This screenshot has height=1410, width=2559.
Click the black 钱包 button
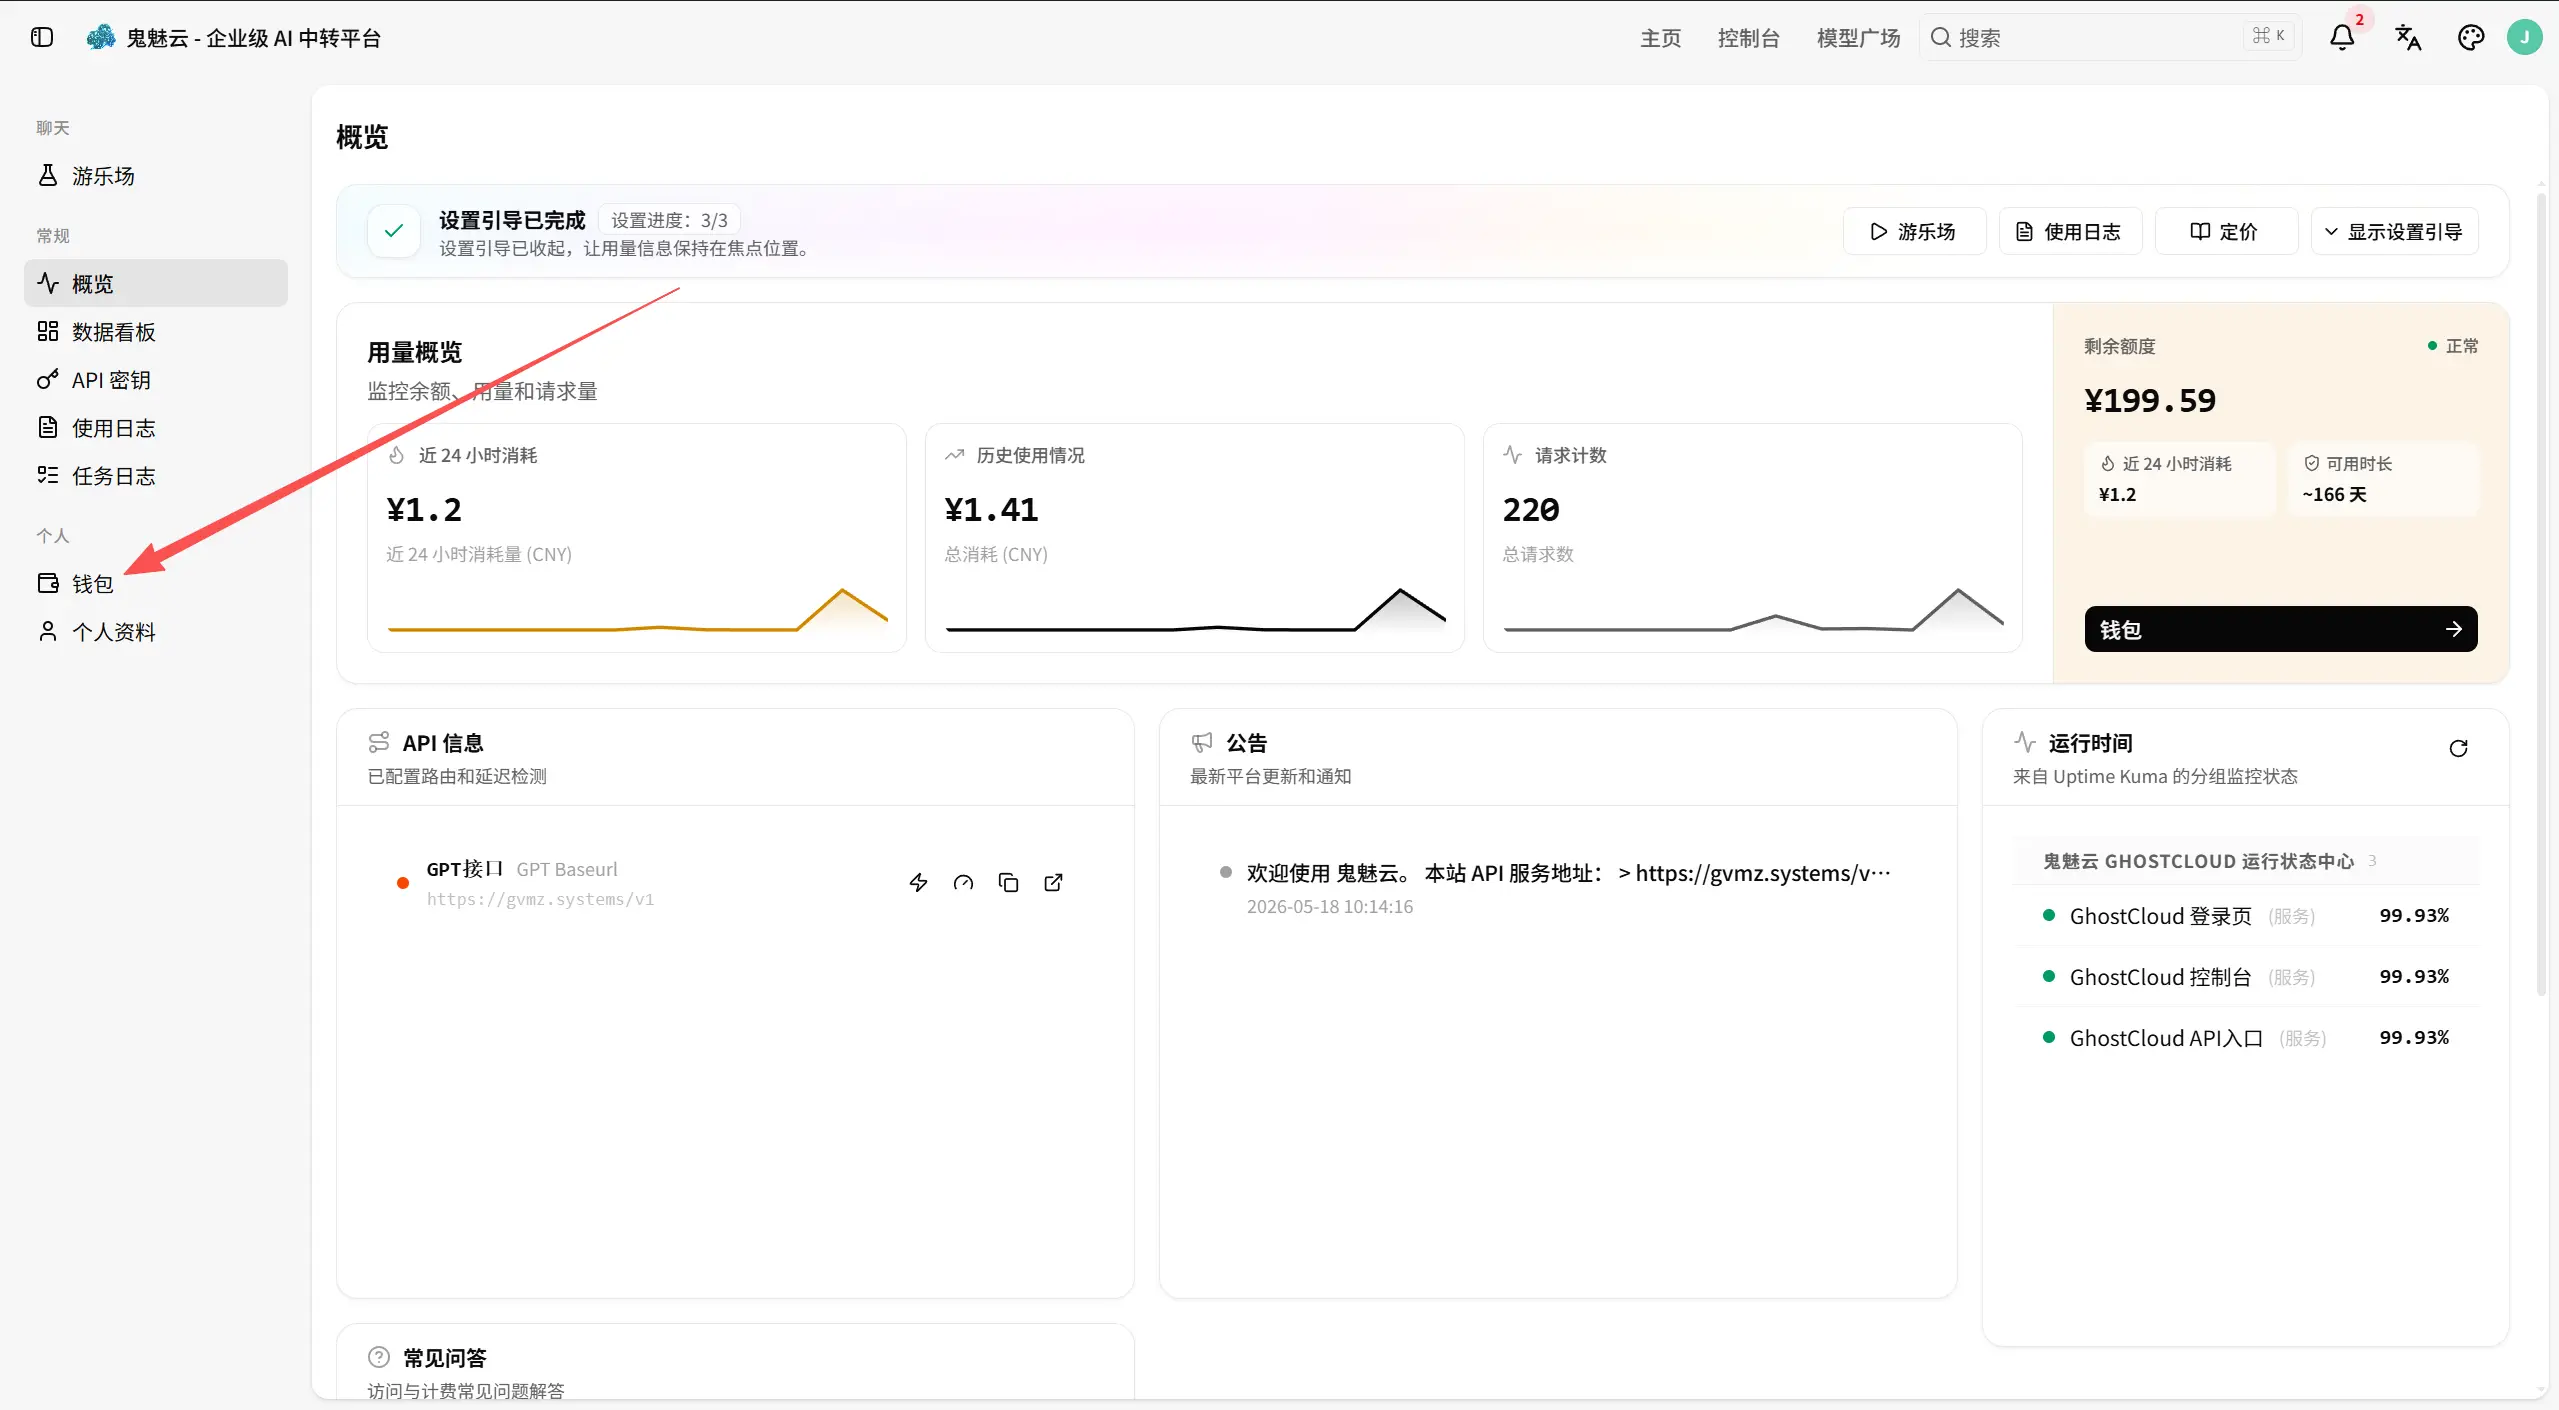[x=2281, y=629]
